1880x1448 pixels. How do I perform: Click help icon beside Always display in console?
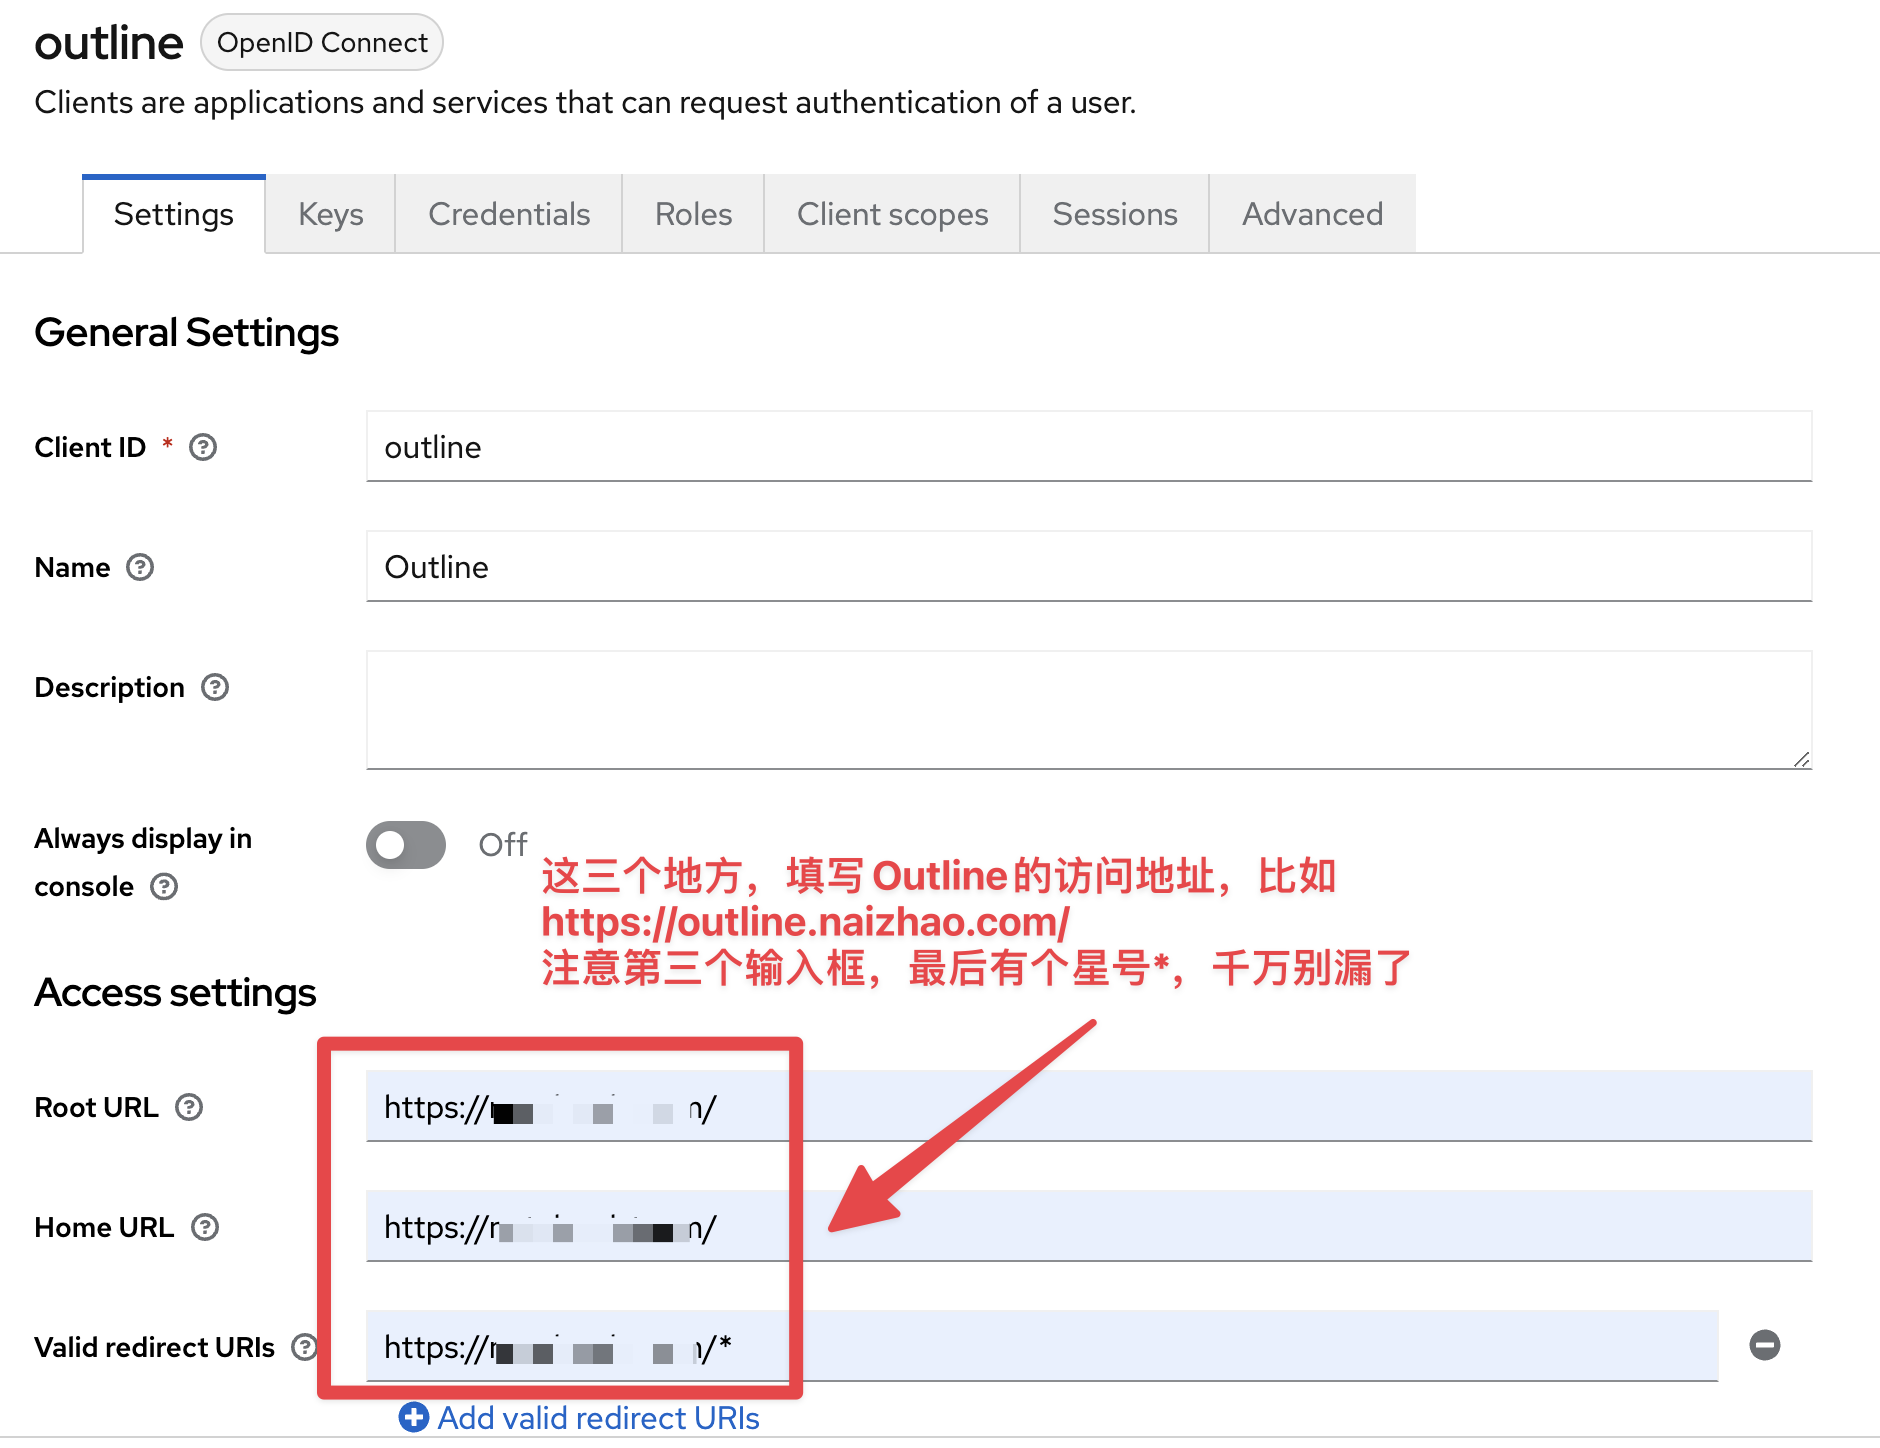click(164, 887)
